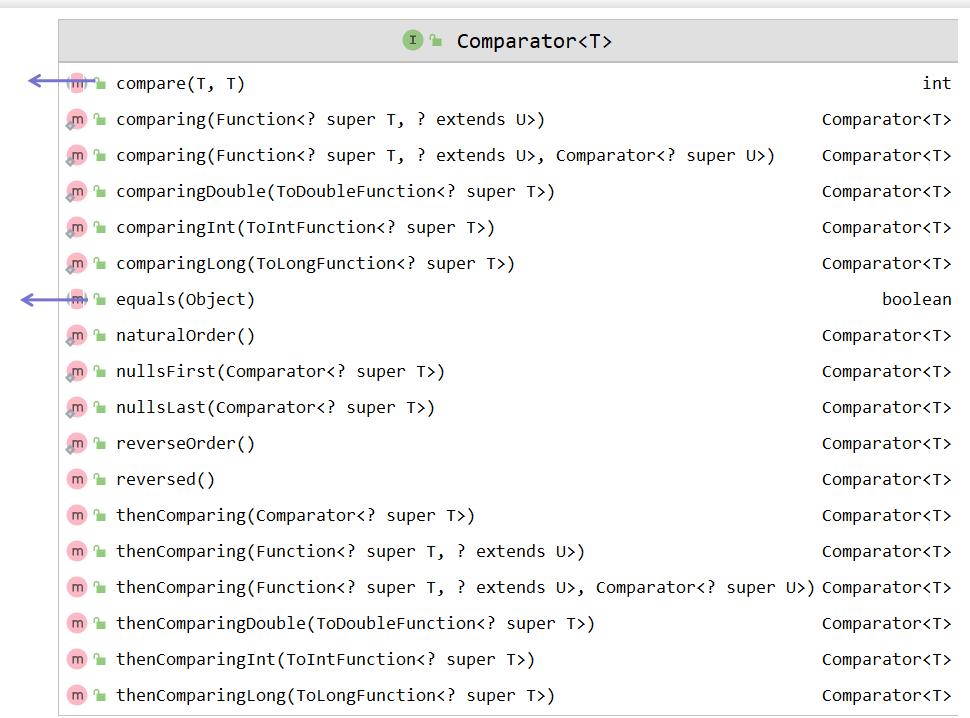
Task: Click method icon of comparingInt row
Action: tap(77, 227)
